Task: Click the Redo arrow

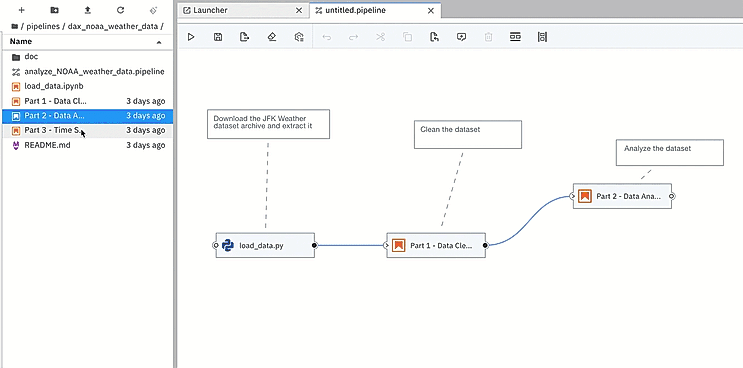Action: point(353,37)
